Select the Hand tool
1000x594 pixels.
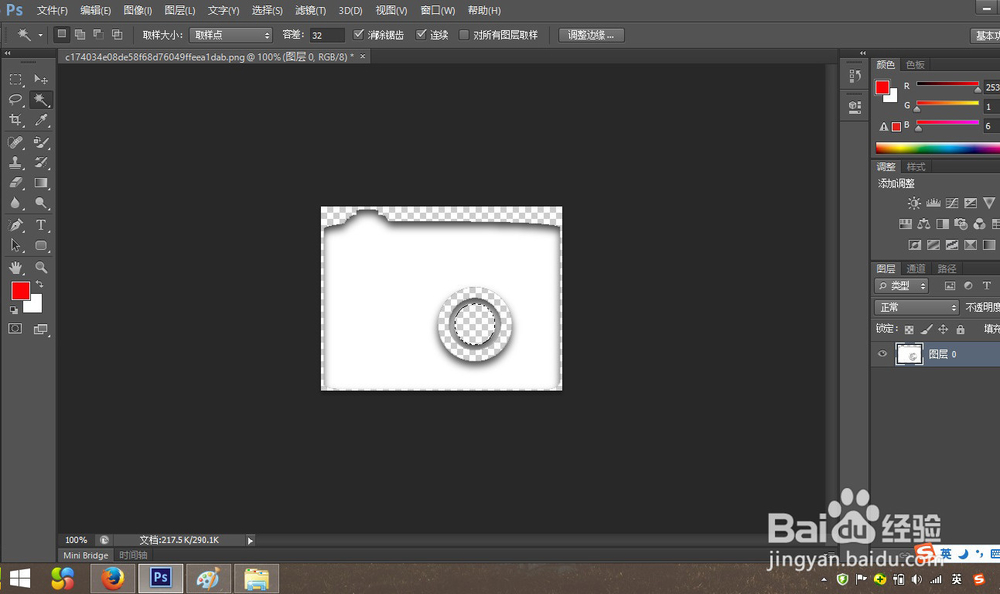coord(16,267)
